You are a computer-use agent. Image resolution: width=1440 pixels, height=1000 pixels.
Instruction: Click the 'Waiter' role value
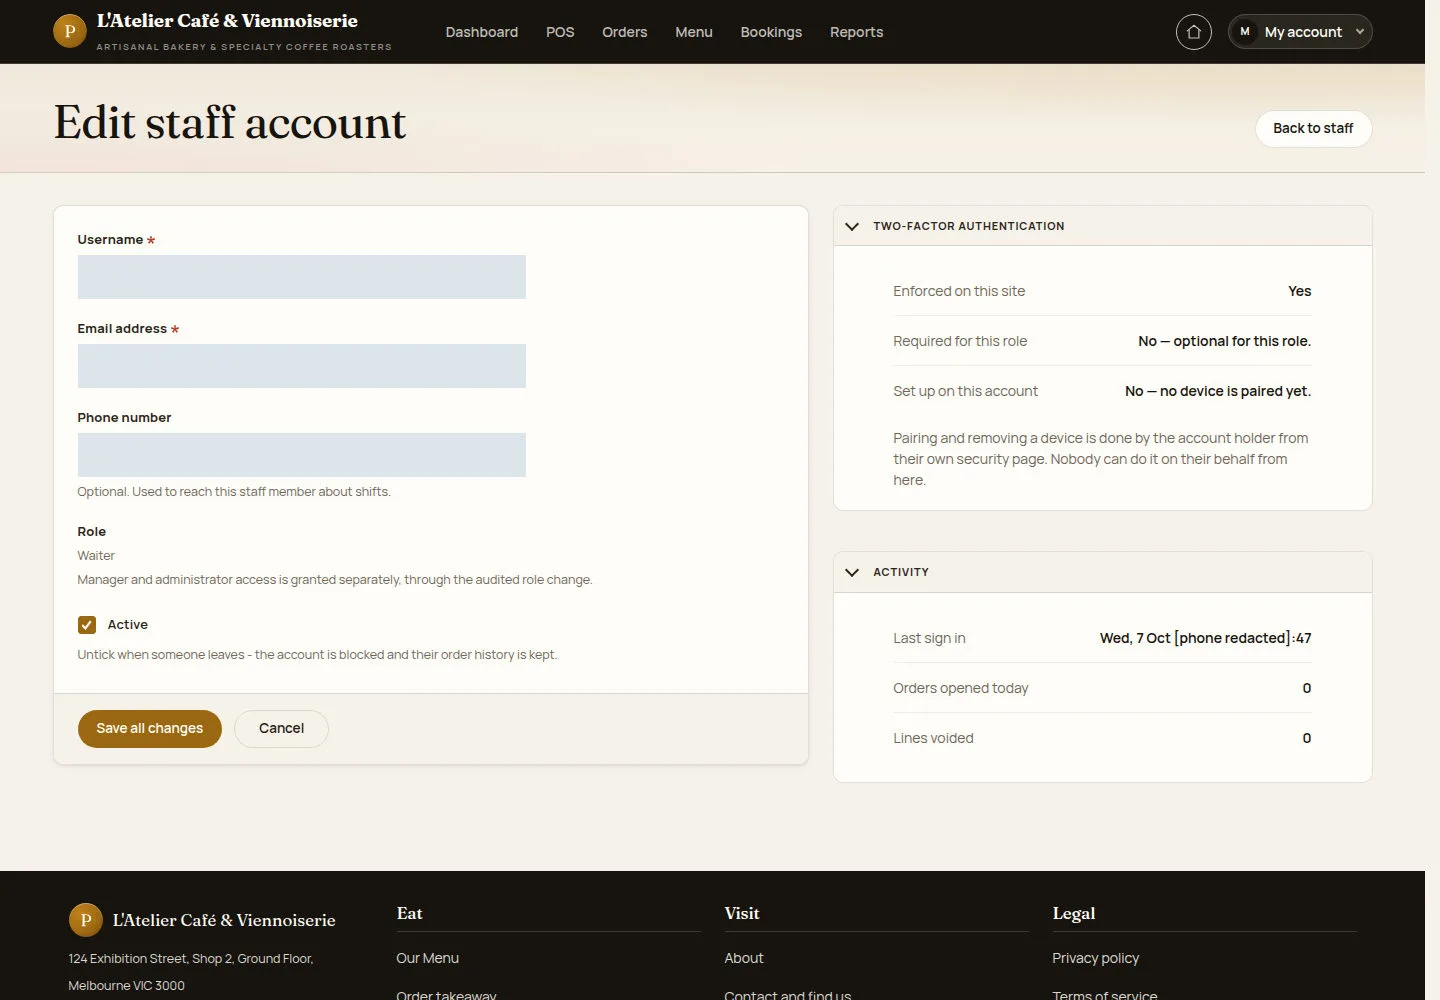pos(96,556)
